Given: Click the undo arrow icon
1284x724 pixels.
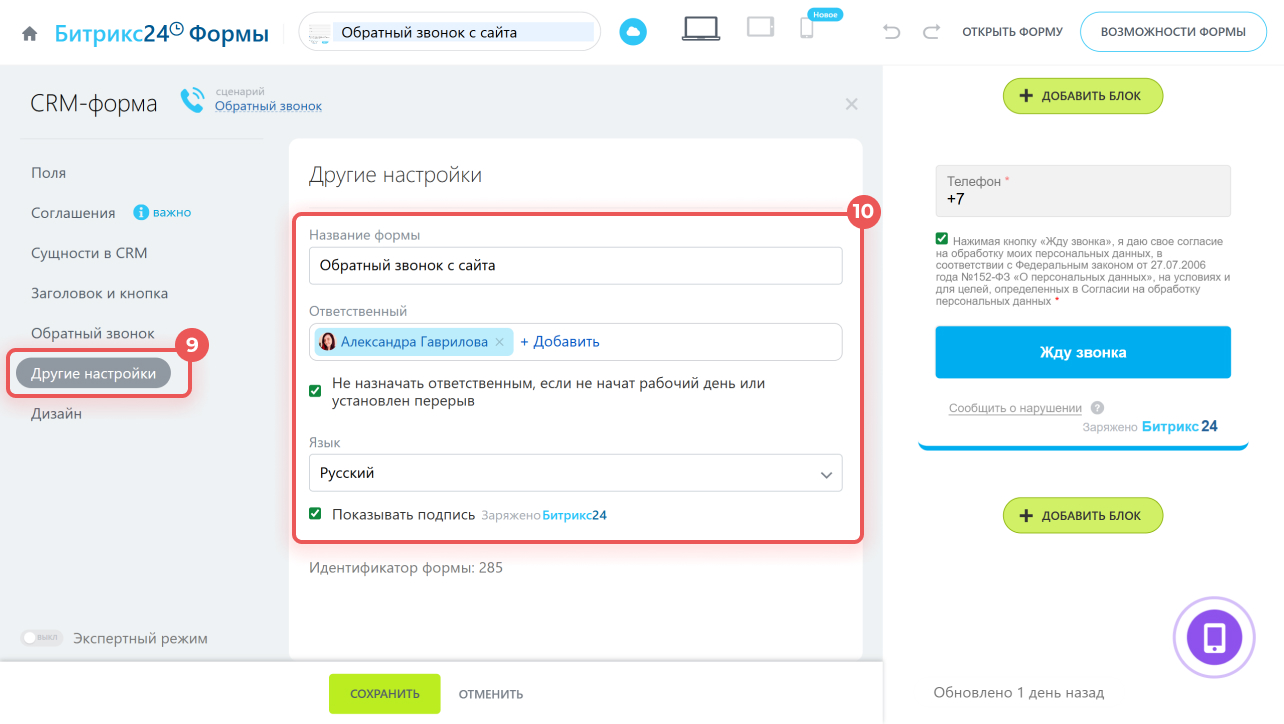Looking at the screenshot, I should click(x=892, y=32).
